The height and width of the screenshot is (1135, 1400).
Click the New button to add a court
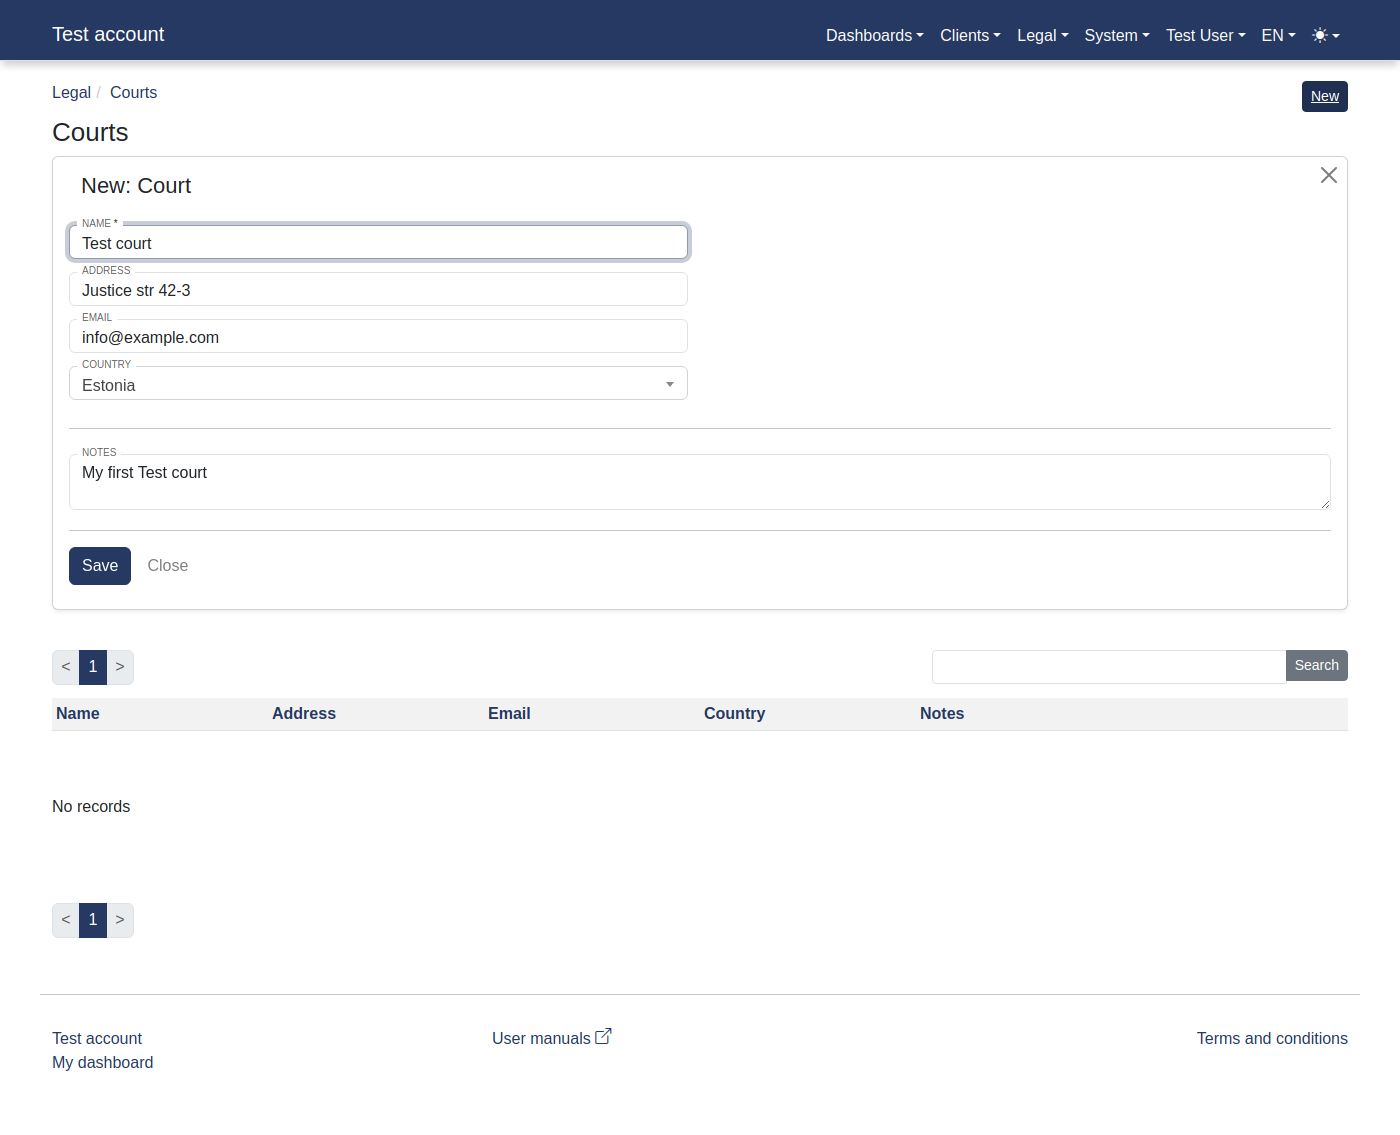coord(1324,96)
